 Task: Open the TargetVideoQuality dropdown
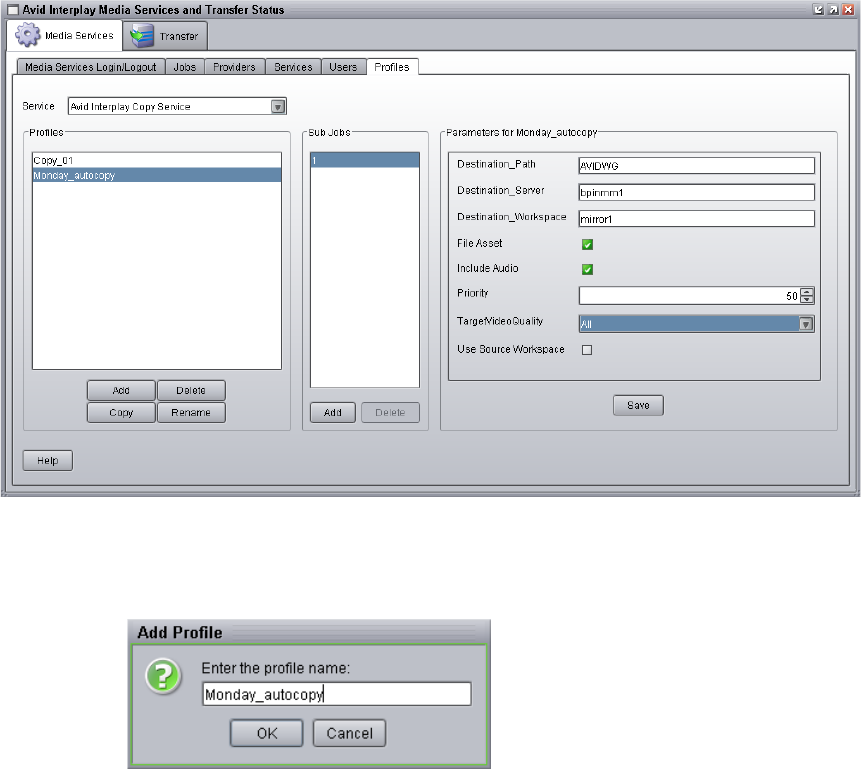point(806,324)
